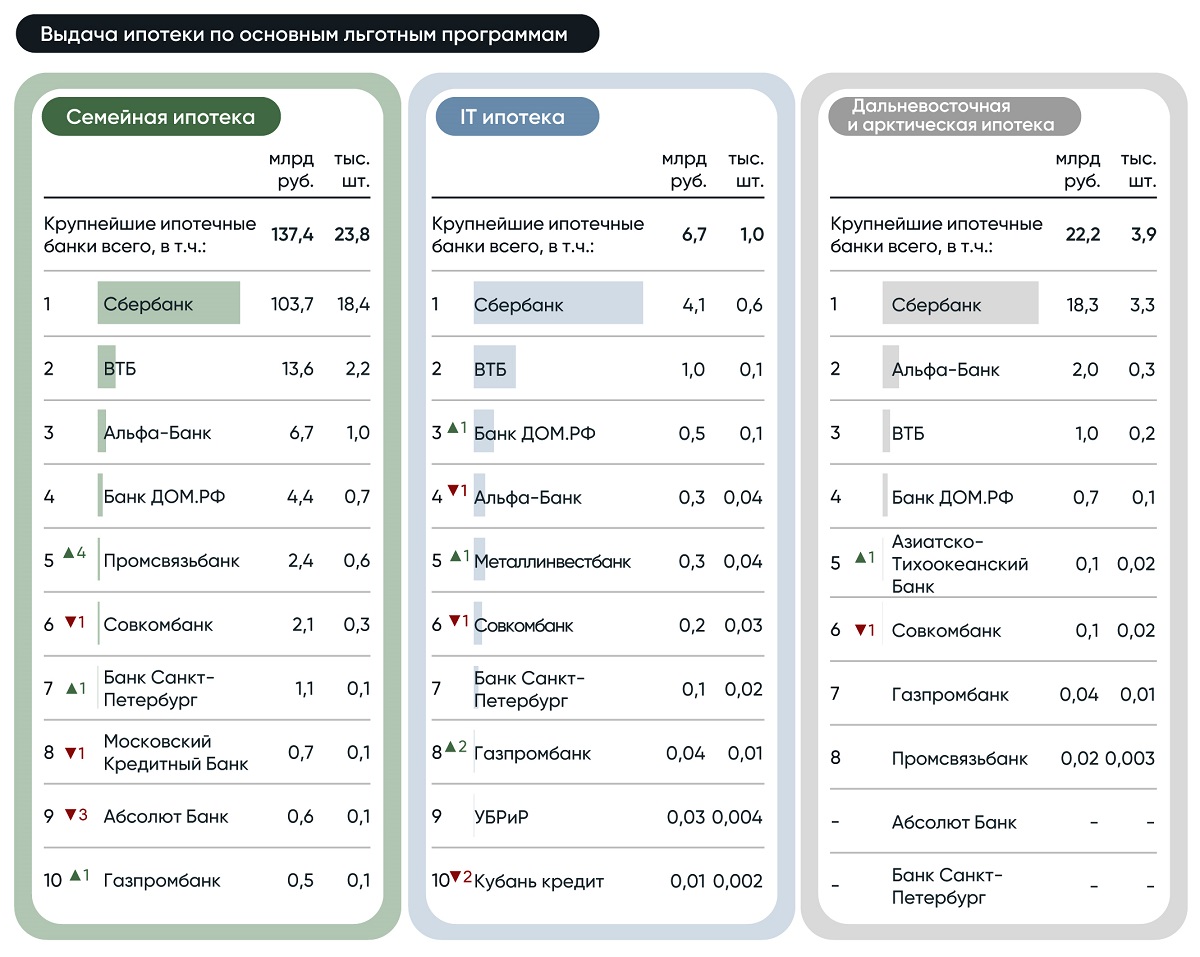Image resolution: width=1200 pixels, height=957 pixels.
Task: Open Дальневосточная и арктическая ипотека header
Action: point(954,116)
